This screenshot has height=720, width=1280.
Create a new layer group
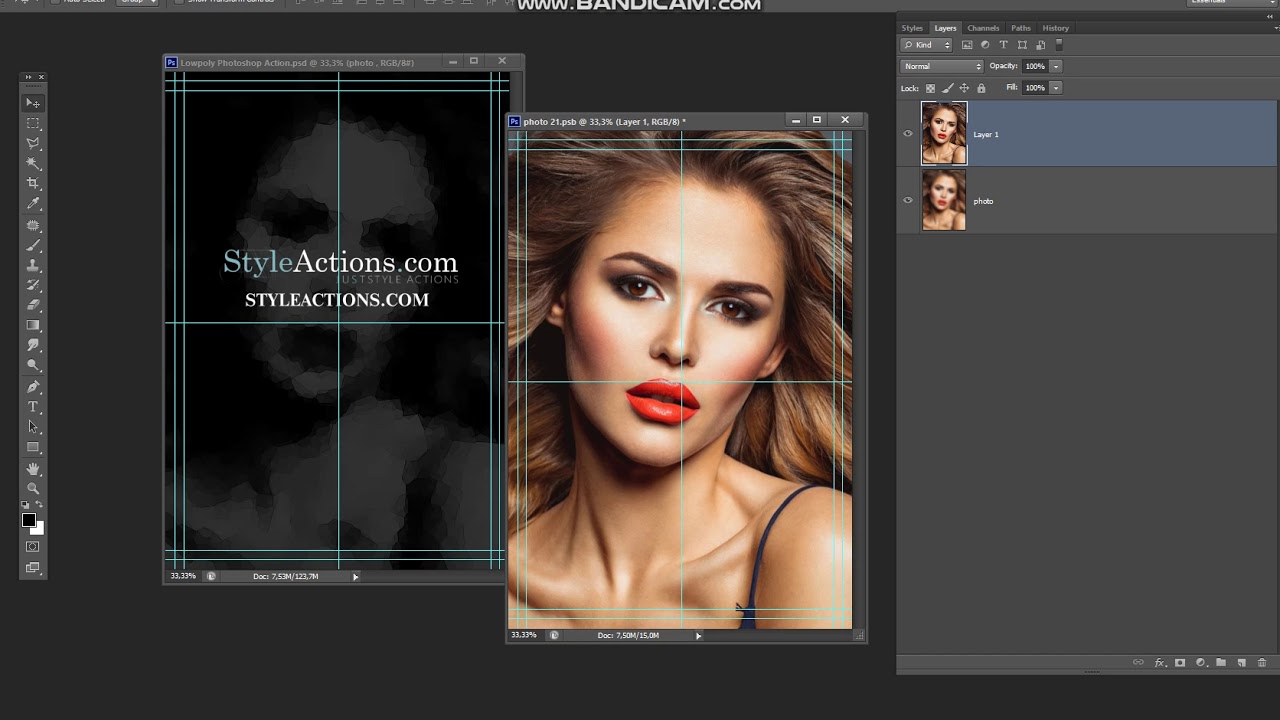pyautogui.click(x=1221, y=663)
